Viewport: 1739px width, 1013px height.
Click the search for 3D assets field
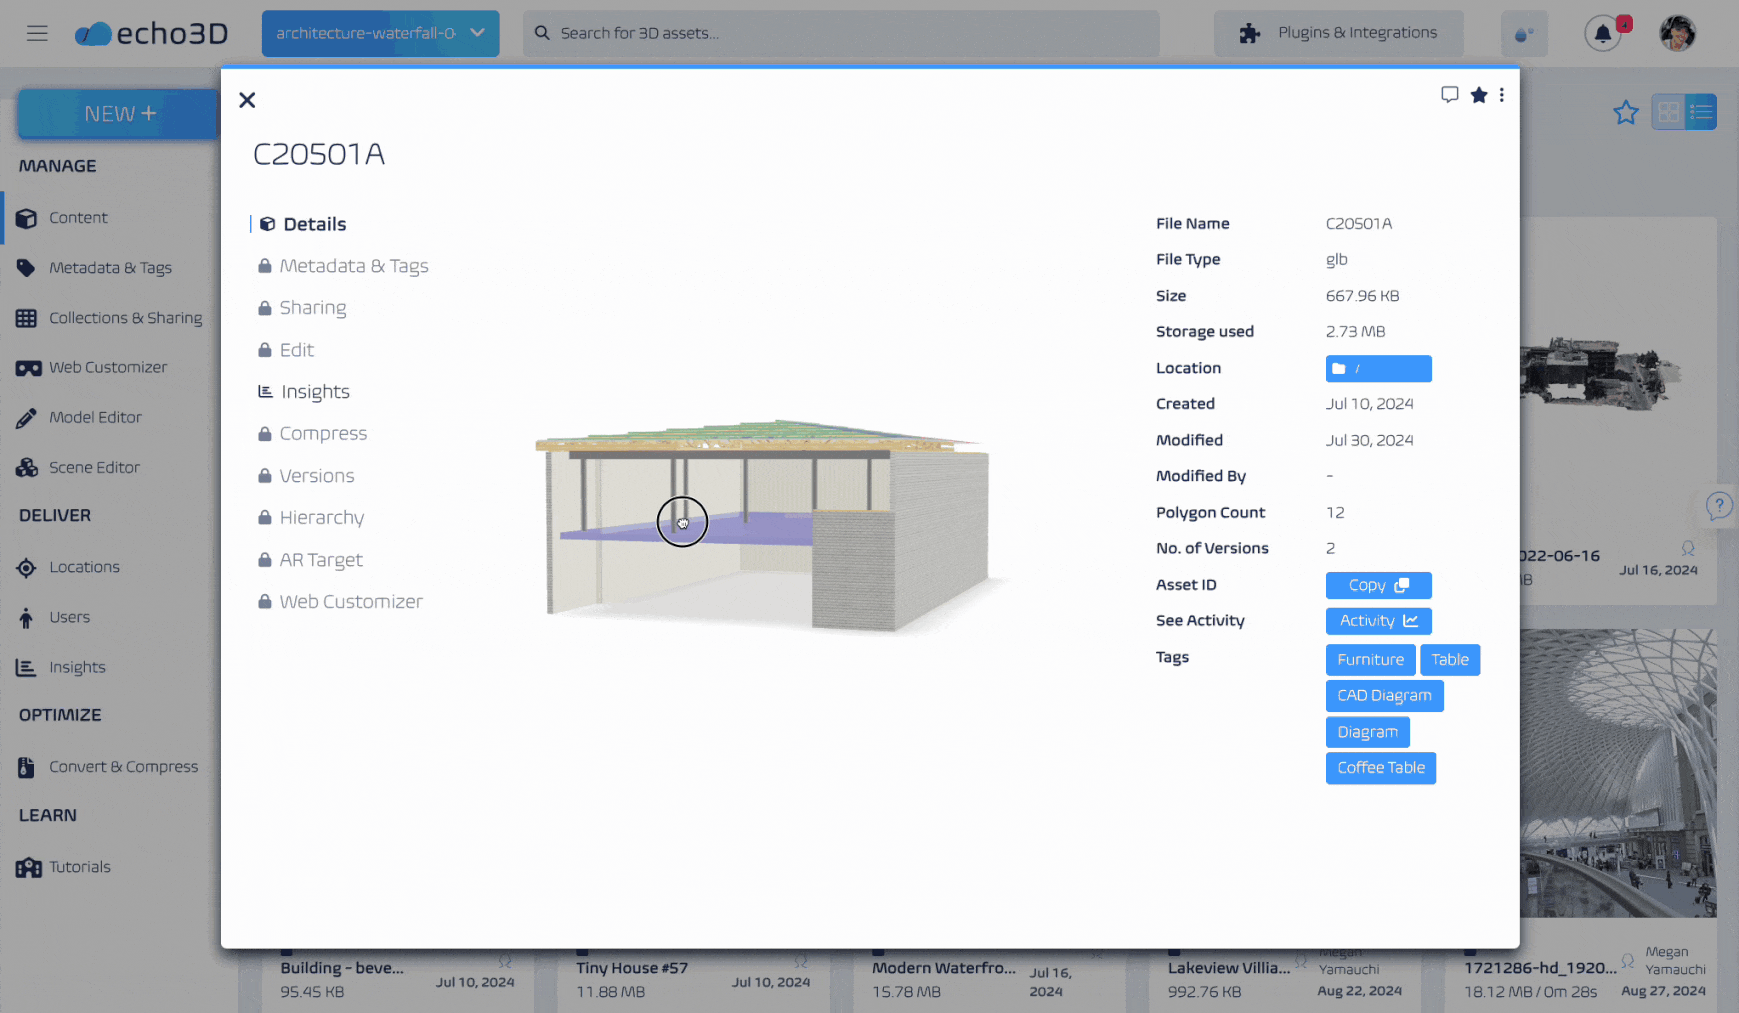click(840, 32)
